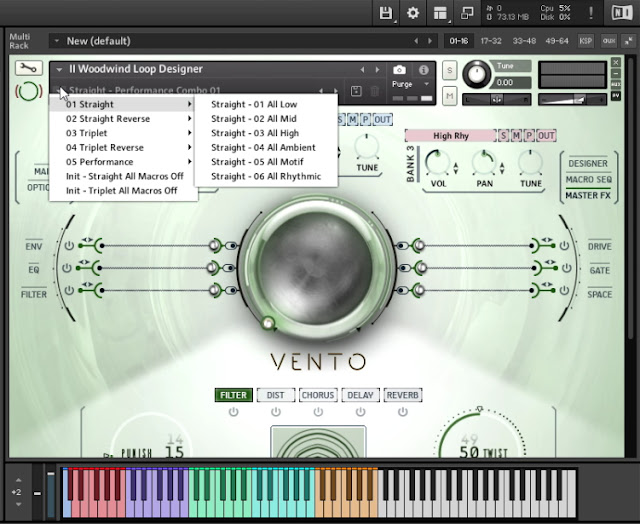Image resolution: width=640 pixels, height=524 pixels.
Task: Open CHORUS effect tab
Action: pyautogui.click(x=318, y=395)
